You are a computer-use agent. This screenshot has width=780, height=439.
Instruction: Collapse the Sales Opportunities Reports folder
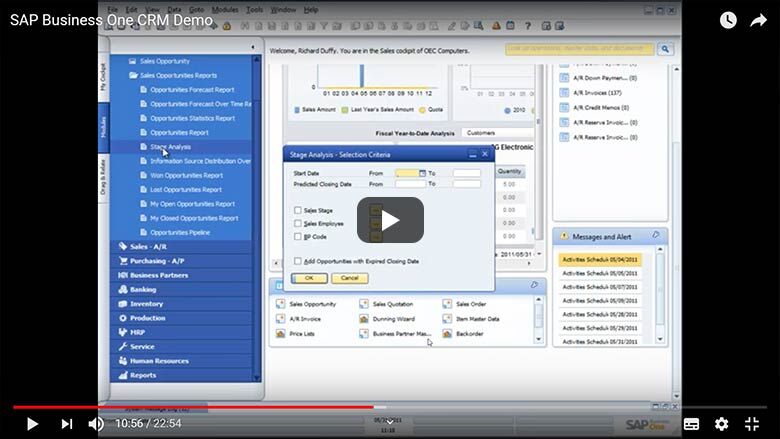133,75
